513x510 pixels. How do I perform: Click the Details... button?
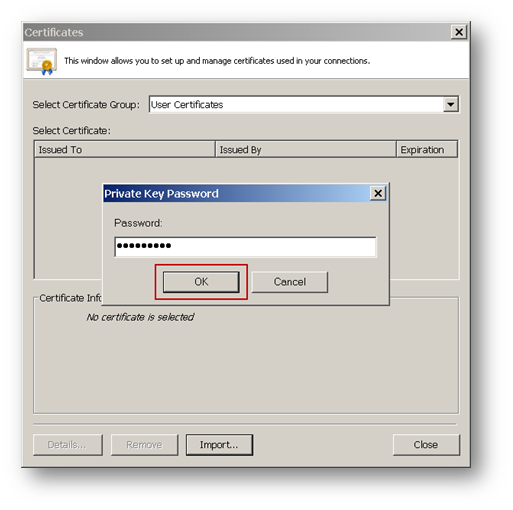(68, 445)
